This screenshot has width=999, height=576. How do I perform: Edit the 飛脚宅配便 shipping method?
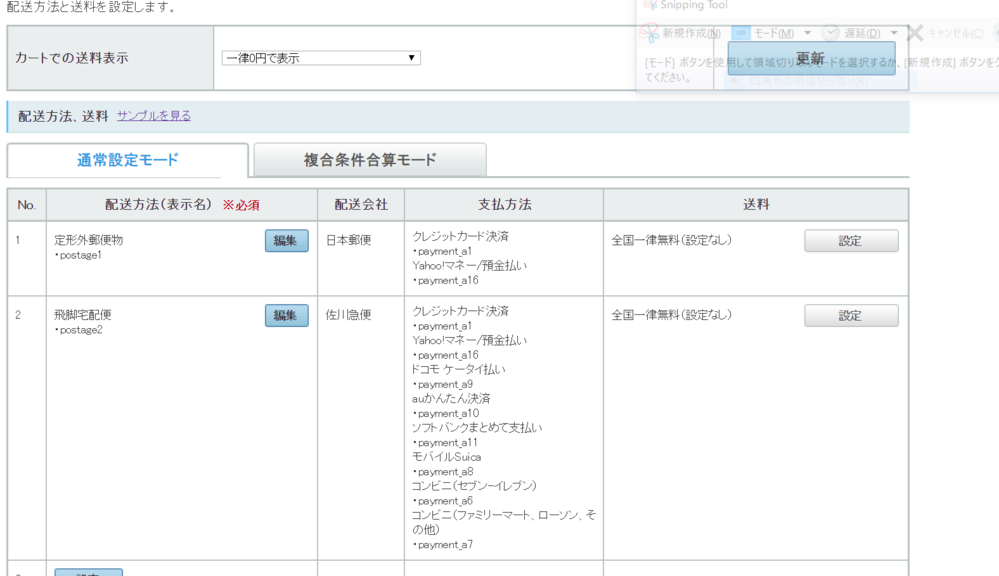[287, 315]
